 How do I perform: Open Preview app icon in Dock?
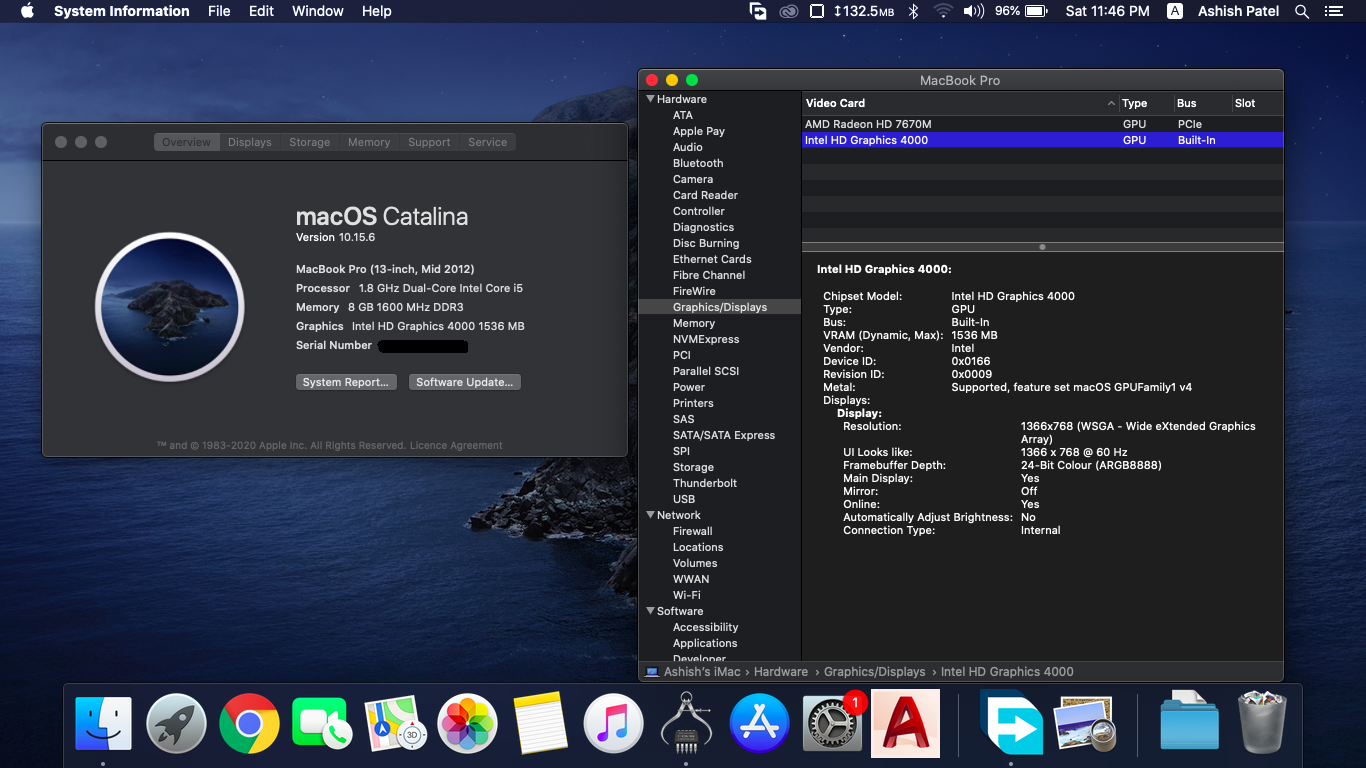(1084, 723)
